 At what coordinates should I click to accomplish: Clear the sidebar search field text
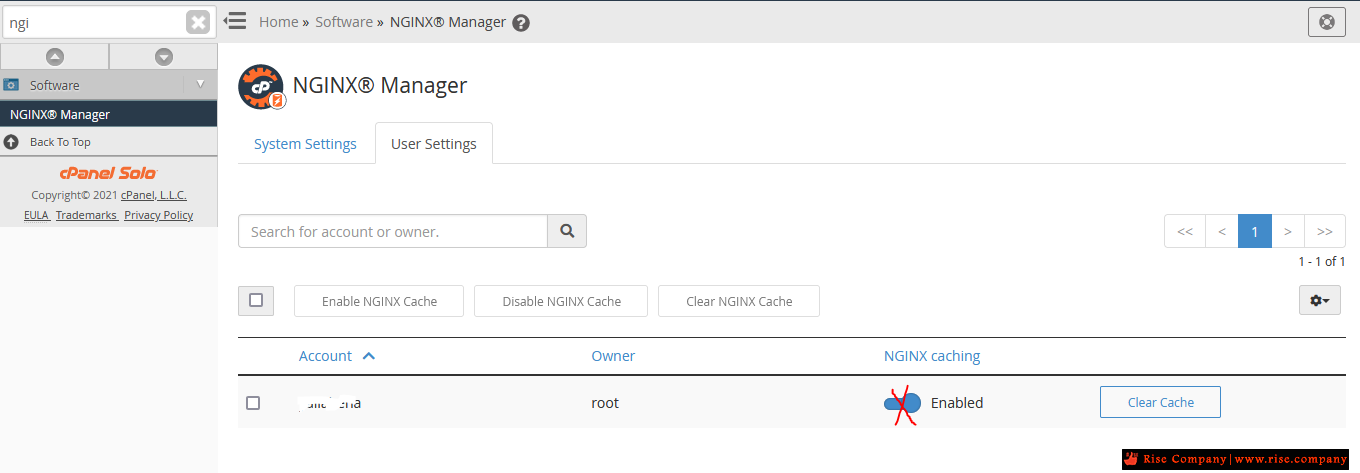(198, 22)
